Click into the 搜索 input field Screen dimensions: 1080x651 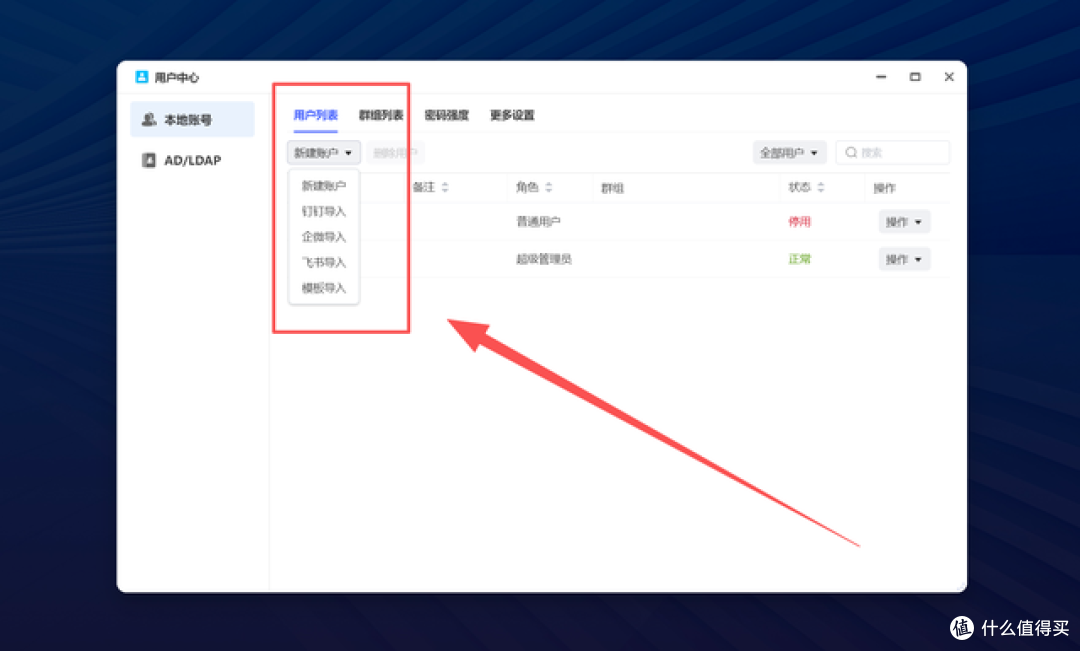point(893,153)
